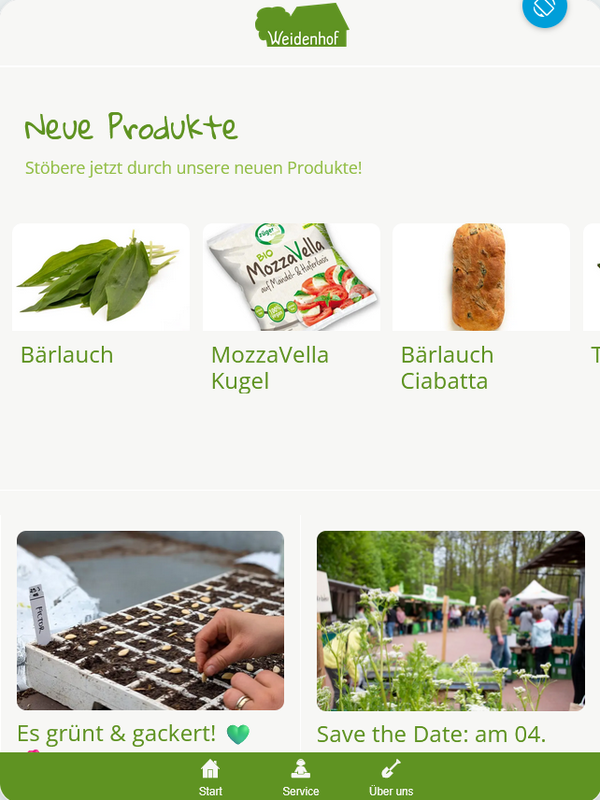Tap the Start house icon
The height and width of the screenshot is (800, 600).
click(x=210, y=768)
